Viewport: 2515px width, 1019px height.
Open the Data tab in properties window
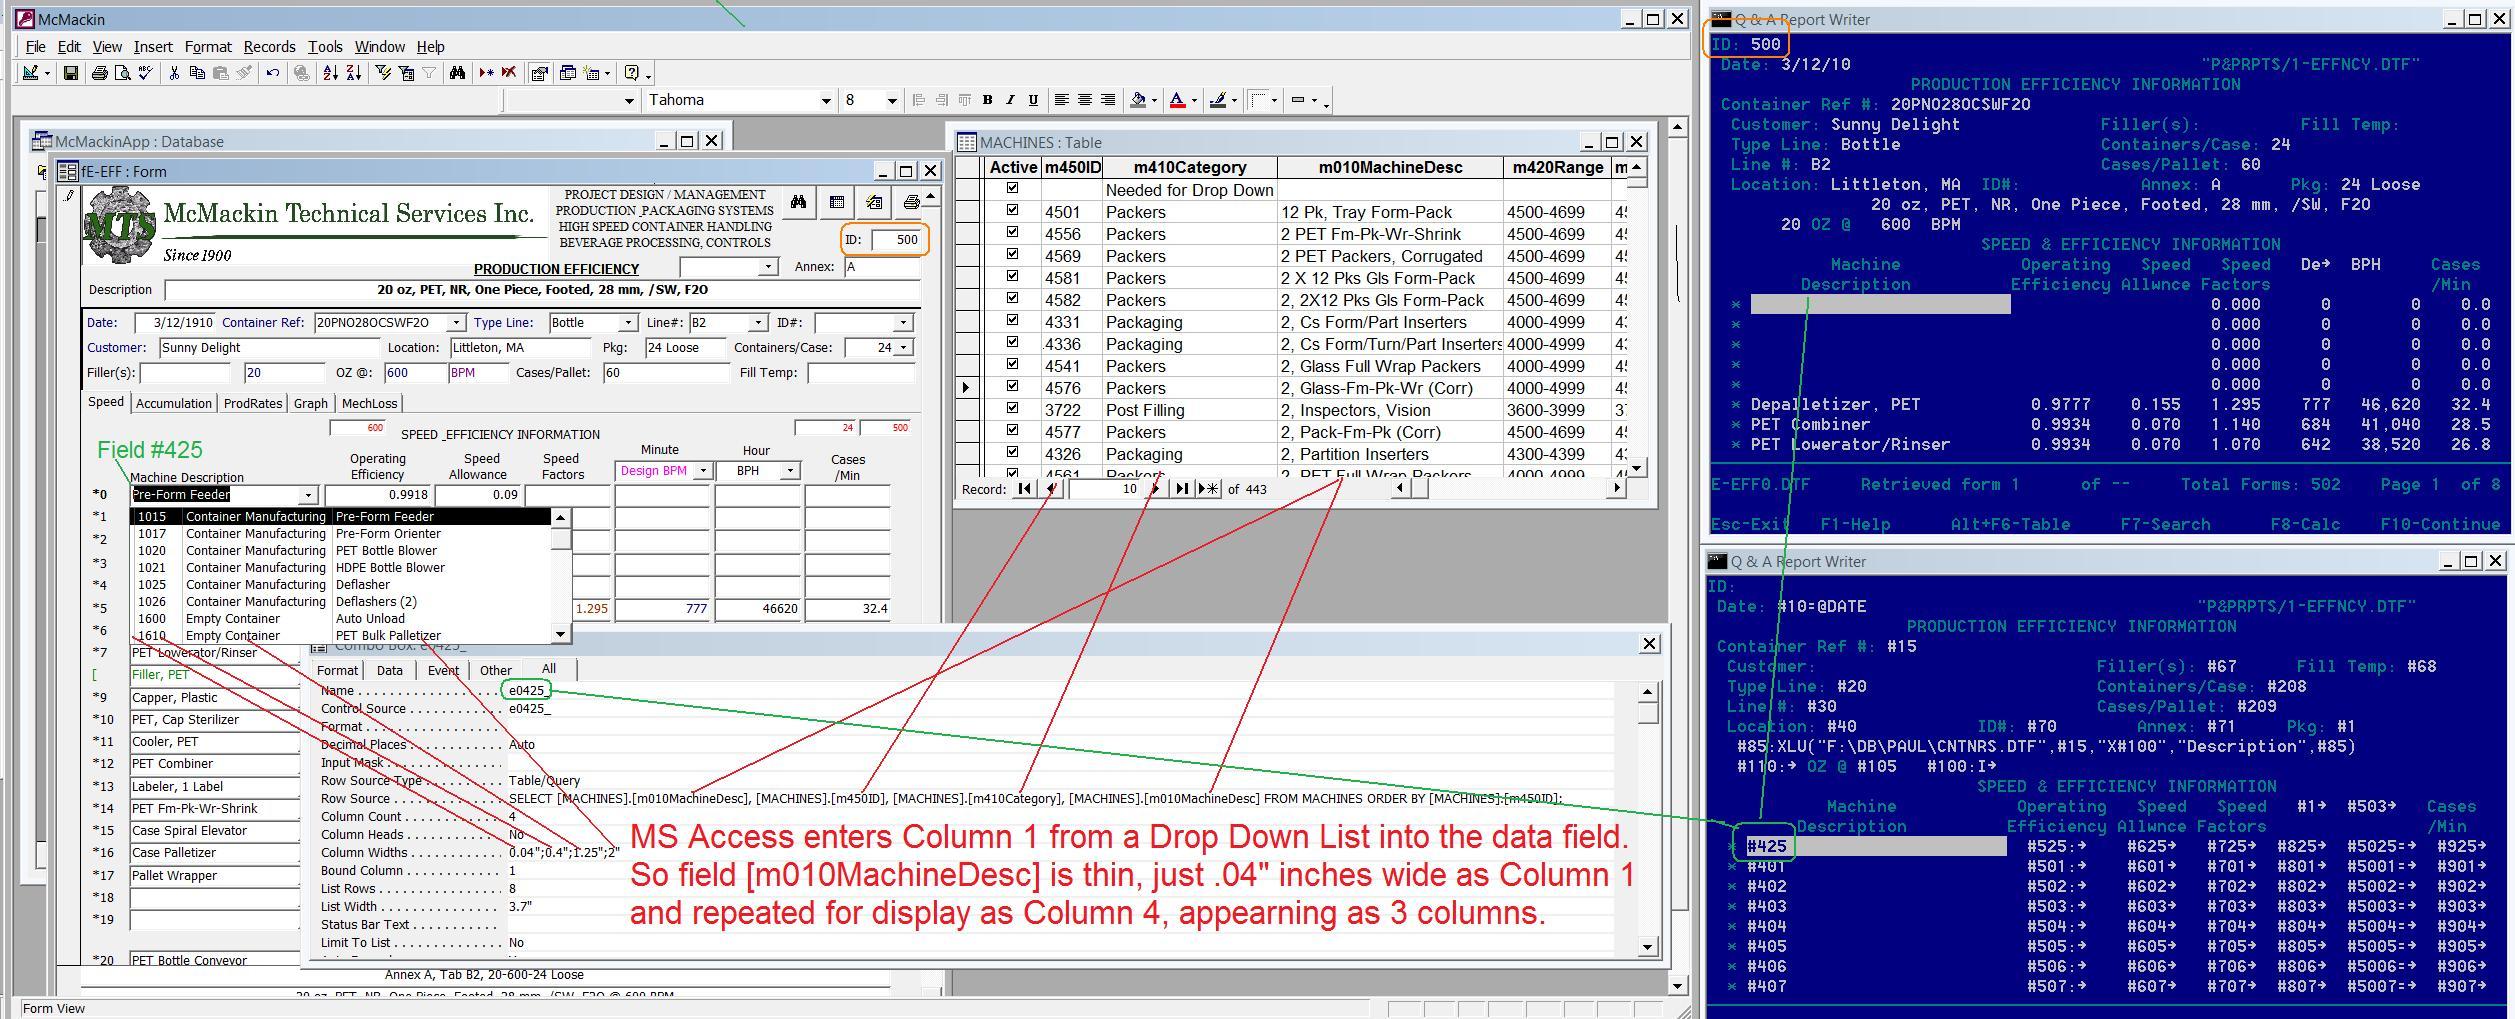[390, 671]
